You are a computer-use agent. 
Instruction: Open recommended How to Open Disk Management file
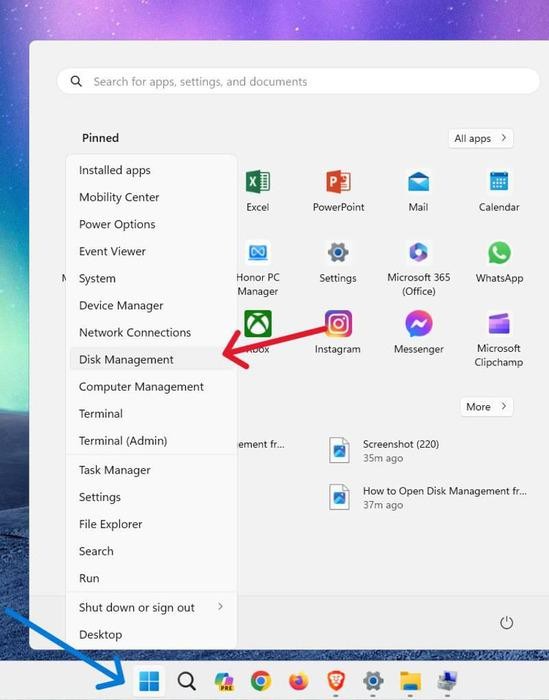428,497
